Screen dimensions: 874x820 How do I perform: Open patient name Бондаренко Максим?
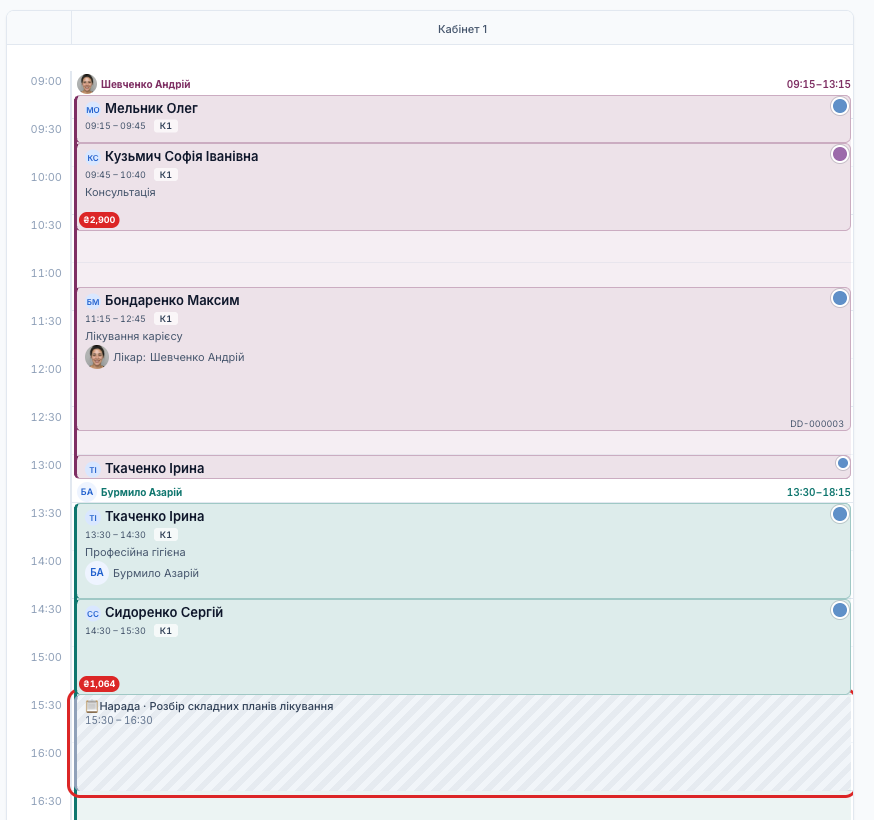pyautogui.click(x=172, y=300)
